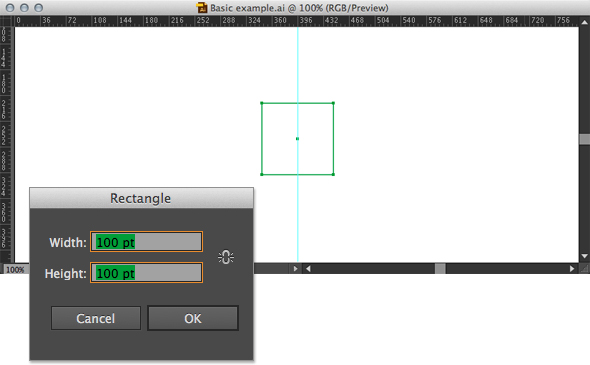Select the bottom-right anchor of green rectangle
This screenshot has width=590, height=365.
pyautogui.click(x=333, y=174)
